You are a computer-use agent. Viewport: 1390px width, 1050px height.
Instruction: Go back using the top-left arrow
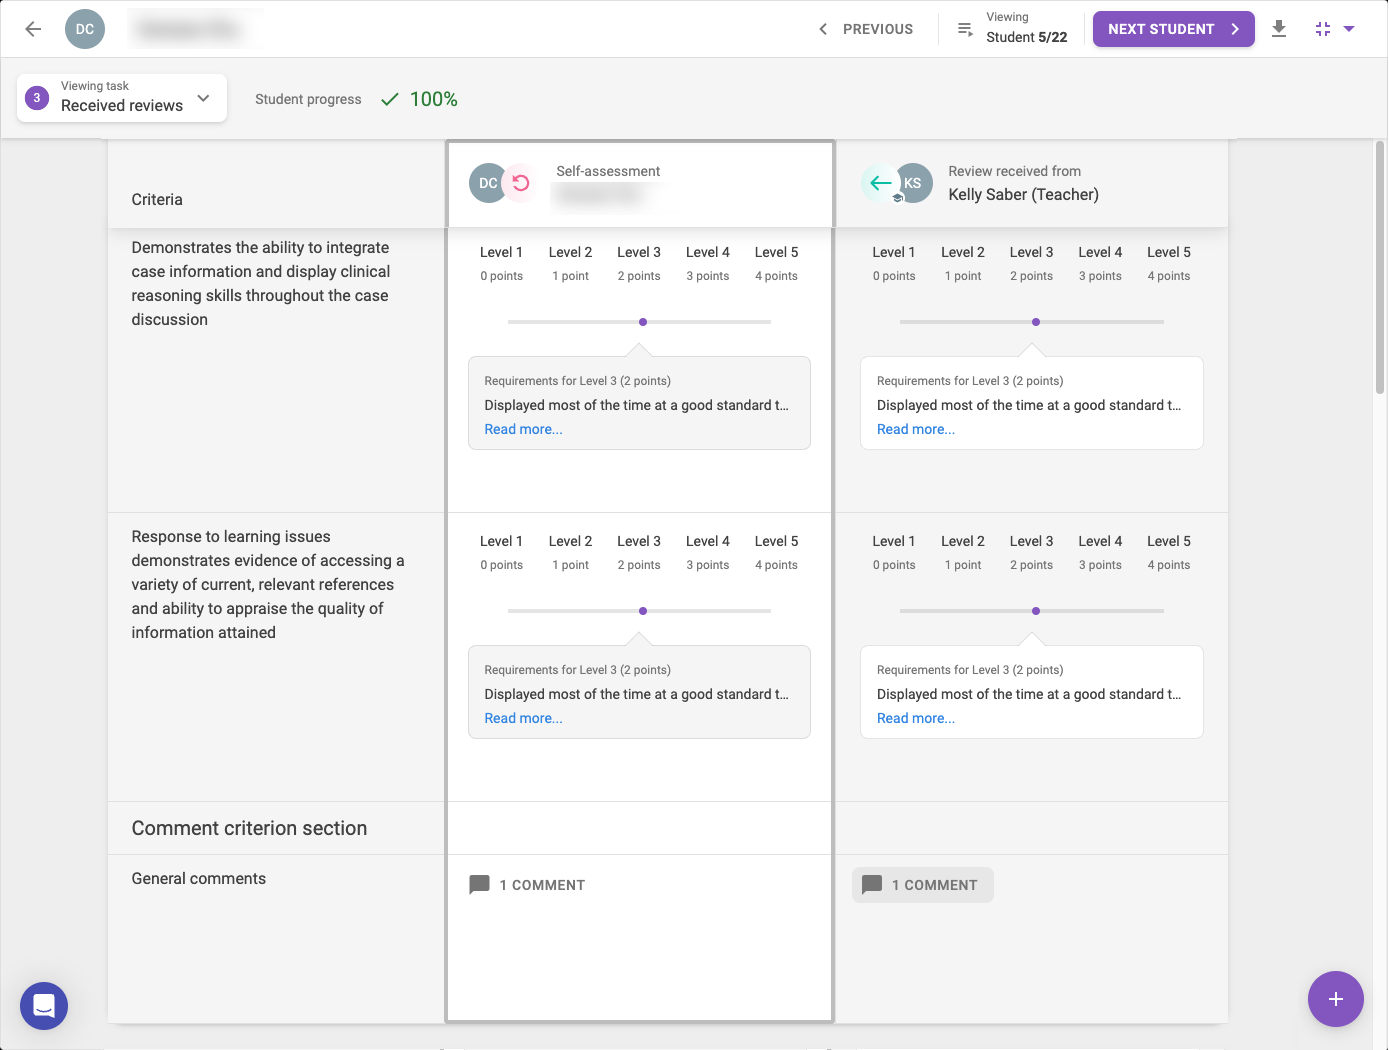pyautogui.click(x=33, y=29)
